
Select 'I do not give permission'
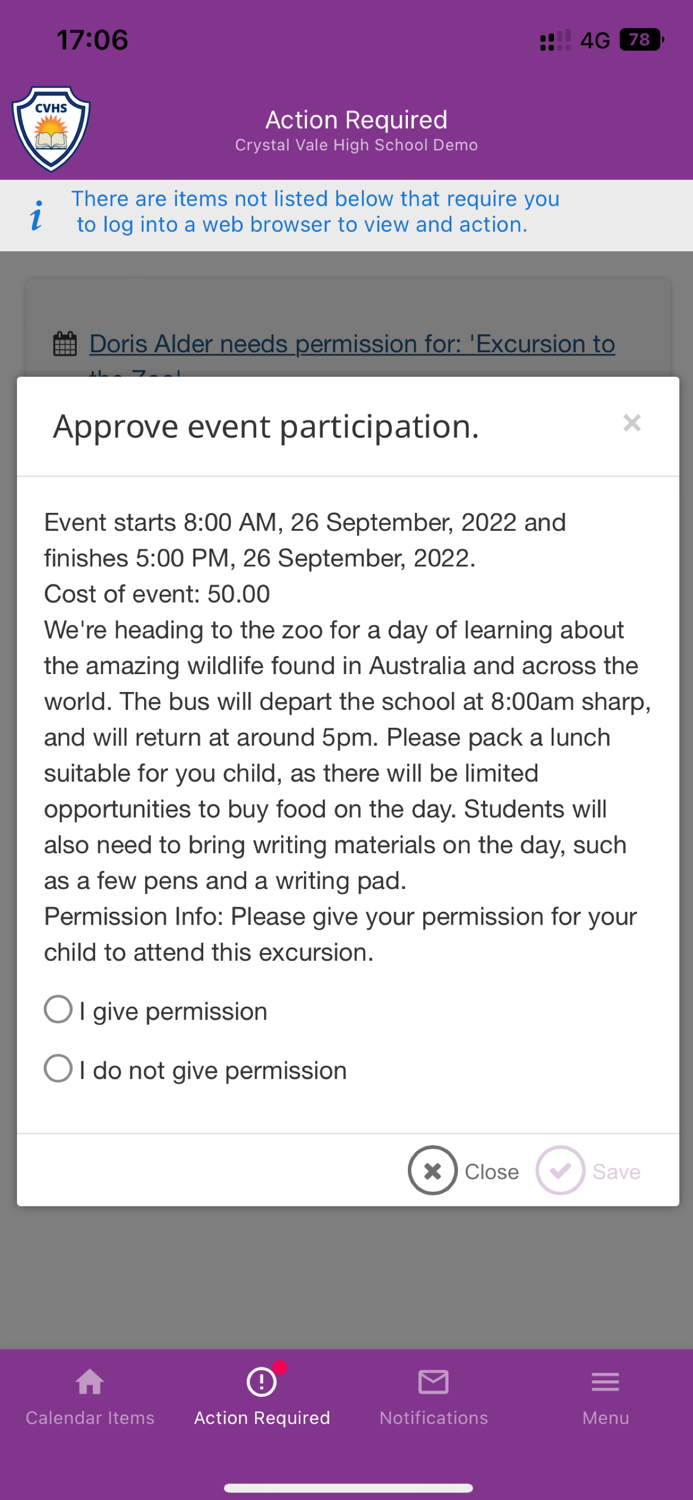(x=57, y=1068)
